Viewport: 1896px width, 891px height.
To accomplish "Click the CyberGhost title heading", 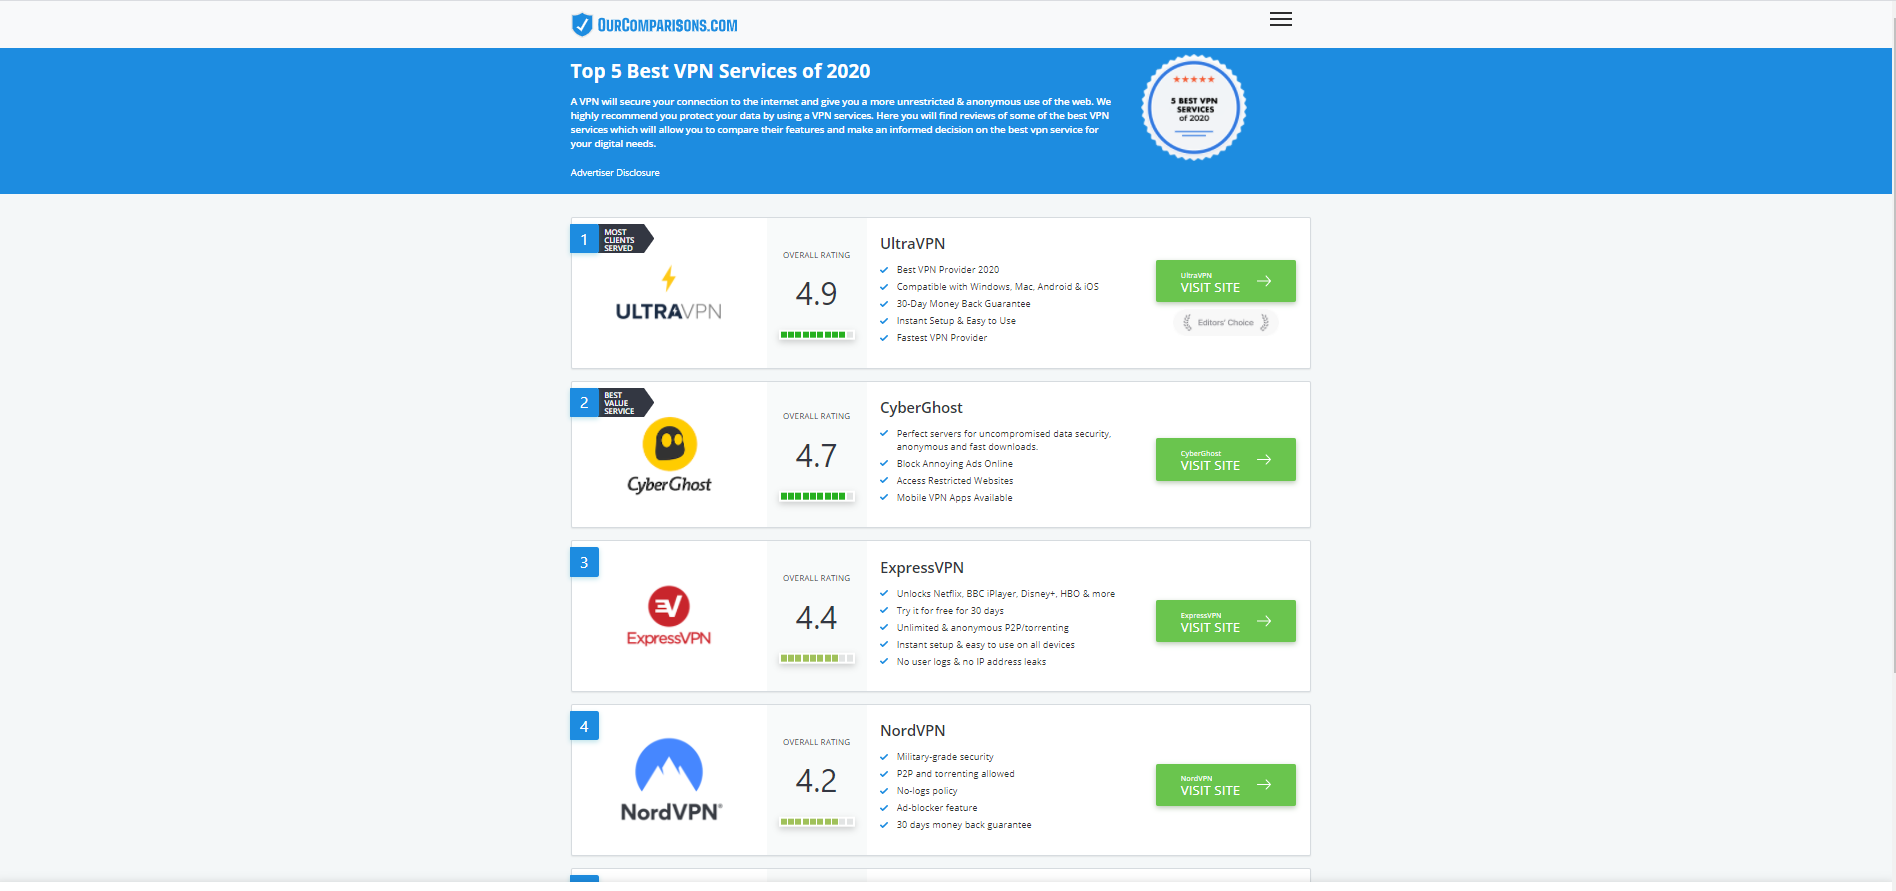I will (x=921, y=408).
